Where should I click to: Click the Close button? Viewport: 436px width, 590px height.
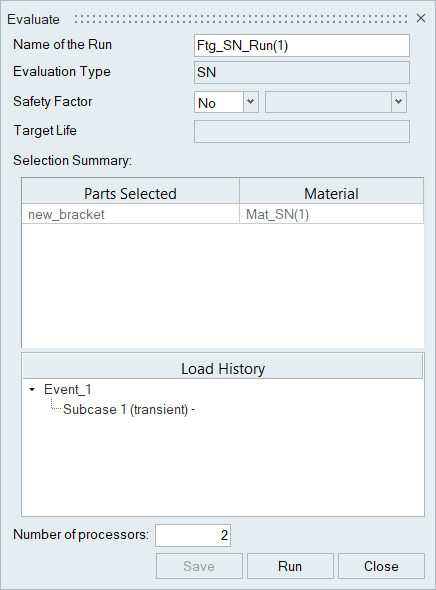tap(381, 566)
